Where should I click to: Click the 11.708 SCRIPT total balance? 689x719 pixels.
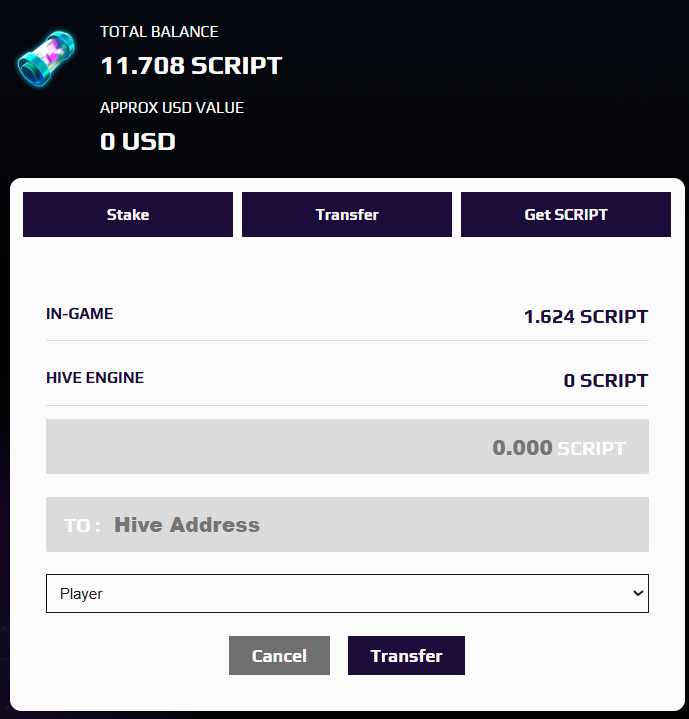(x=191, y=66)
